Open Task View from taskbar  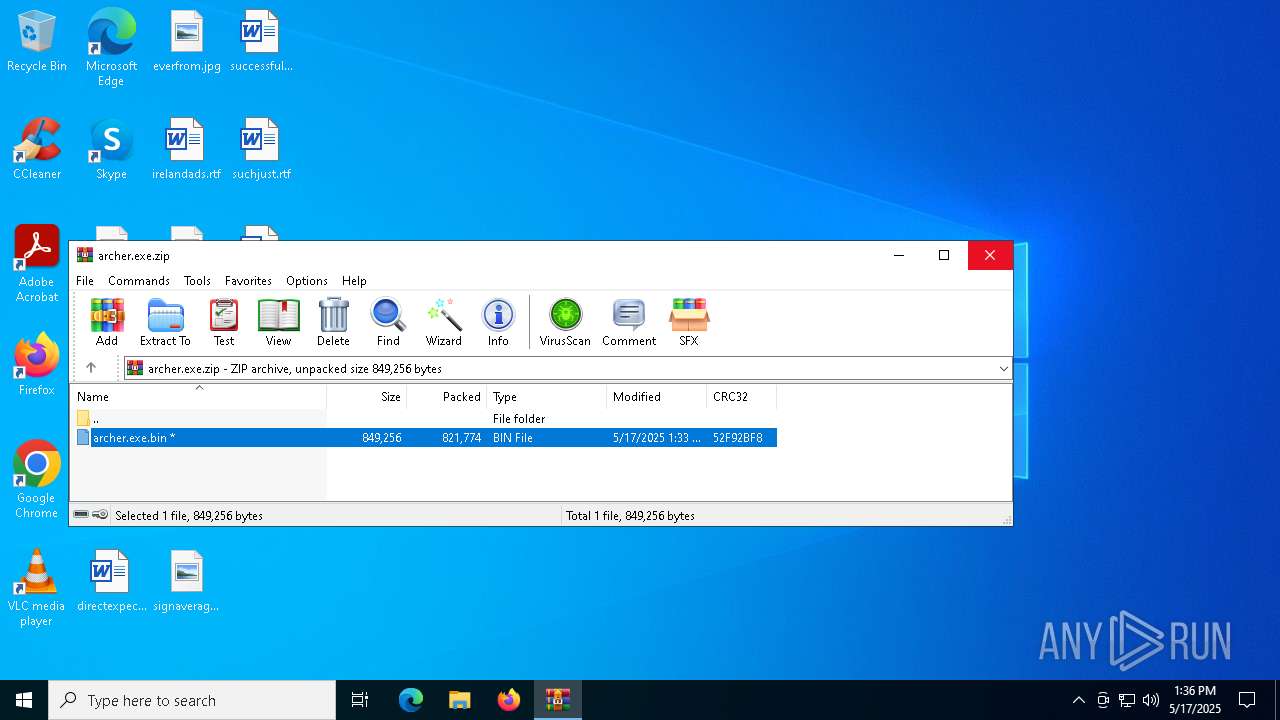(x=360, y=700)
